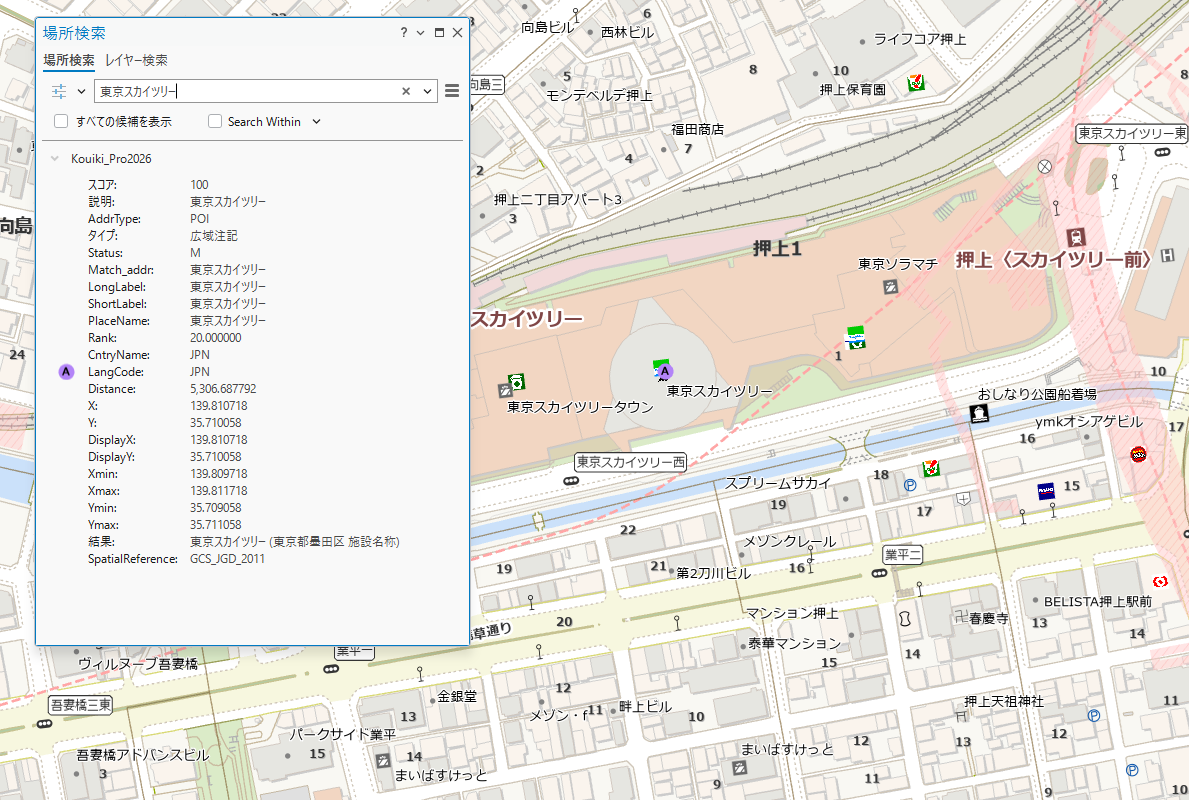This screenshot has width=1189, height=800.
Task: Open the locator settings options icon
Action: pyautogui.click(x=59, y=91)
